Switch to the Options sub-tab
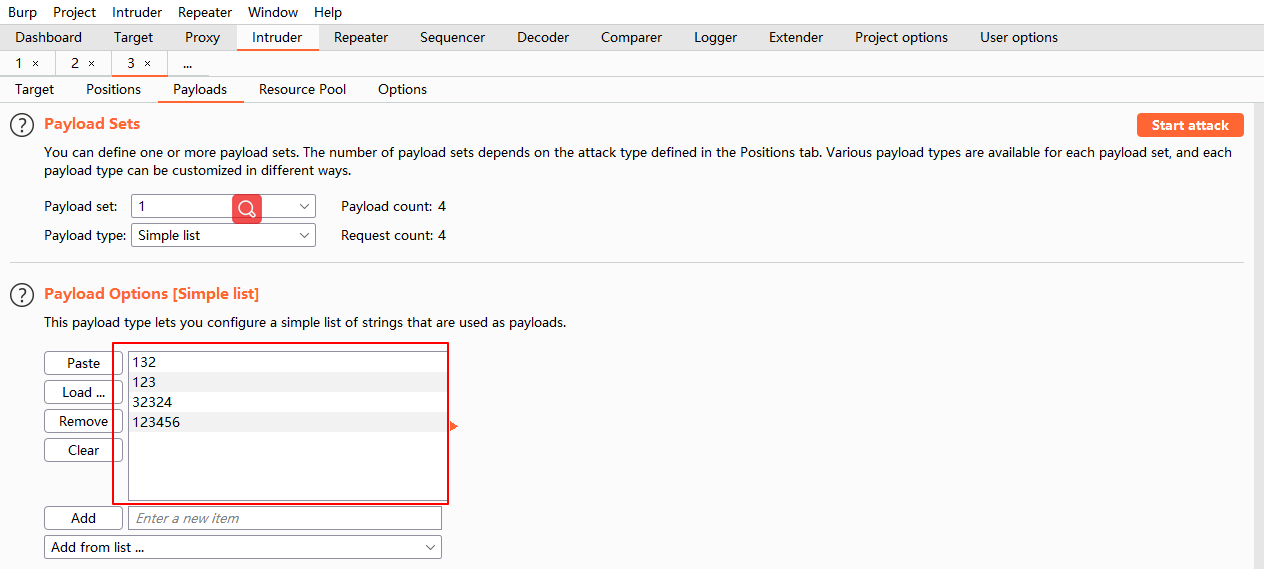 click(403, 89)
